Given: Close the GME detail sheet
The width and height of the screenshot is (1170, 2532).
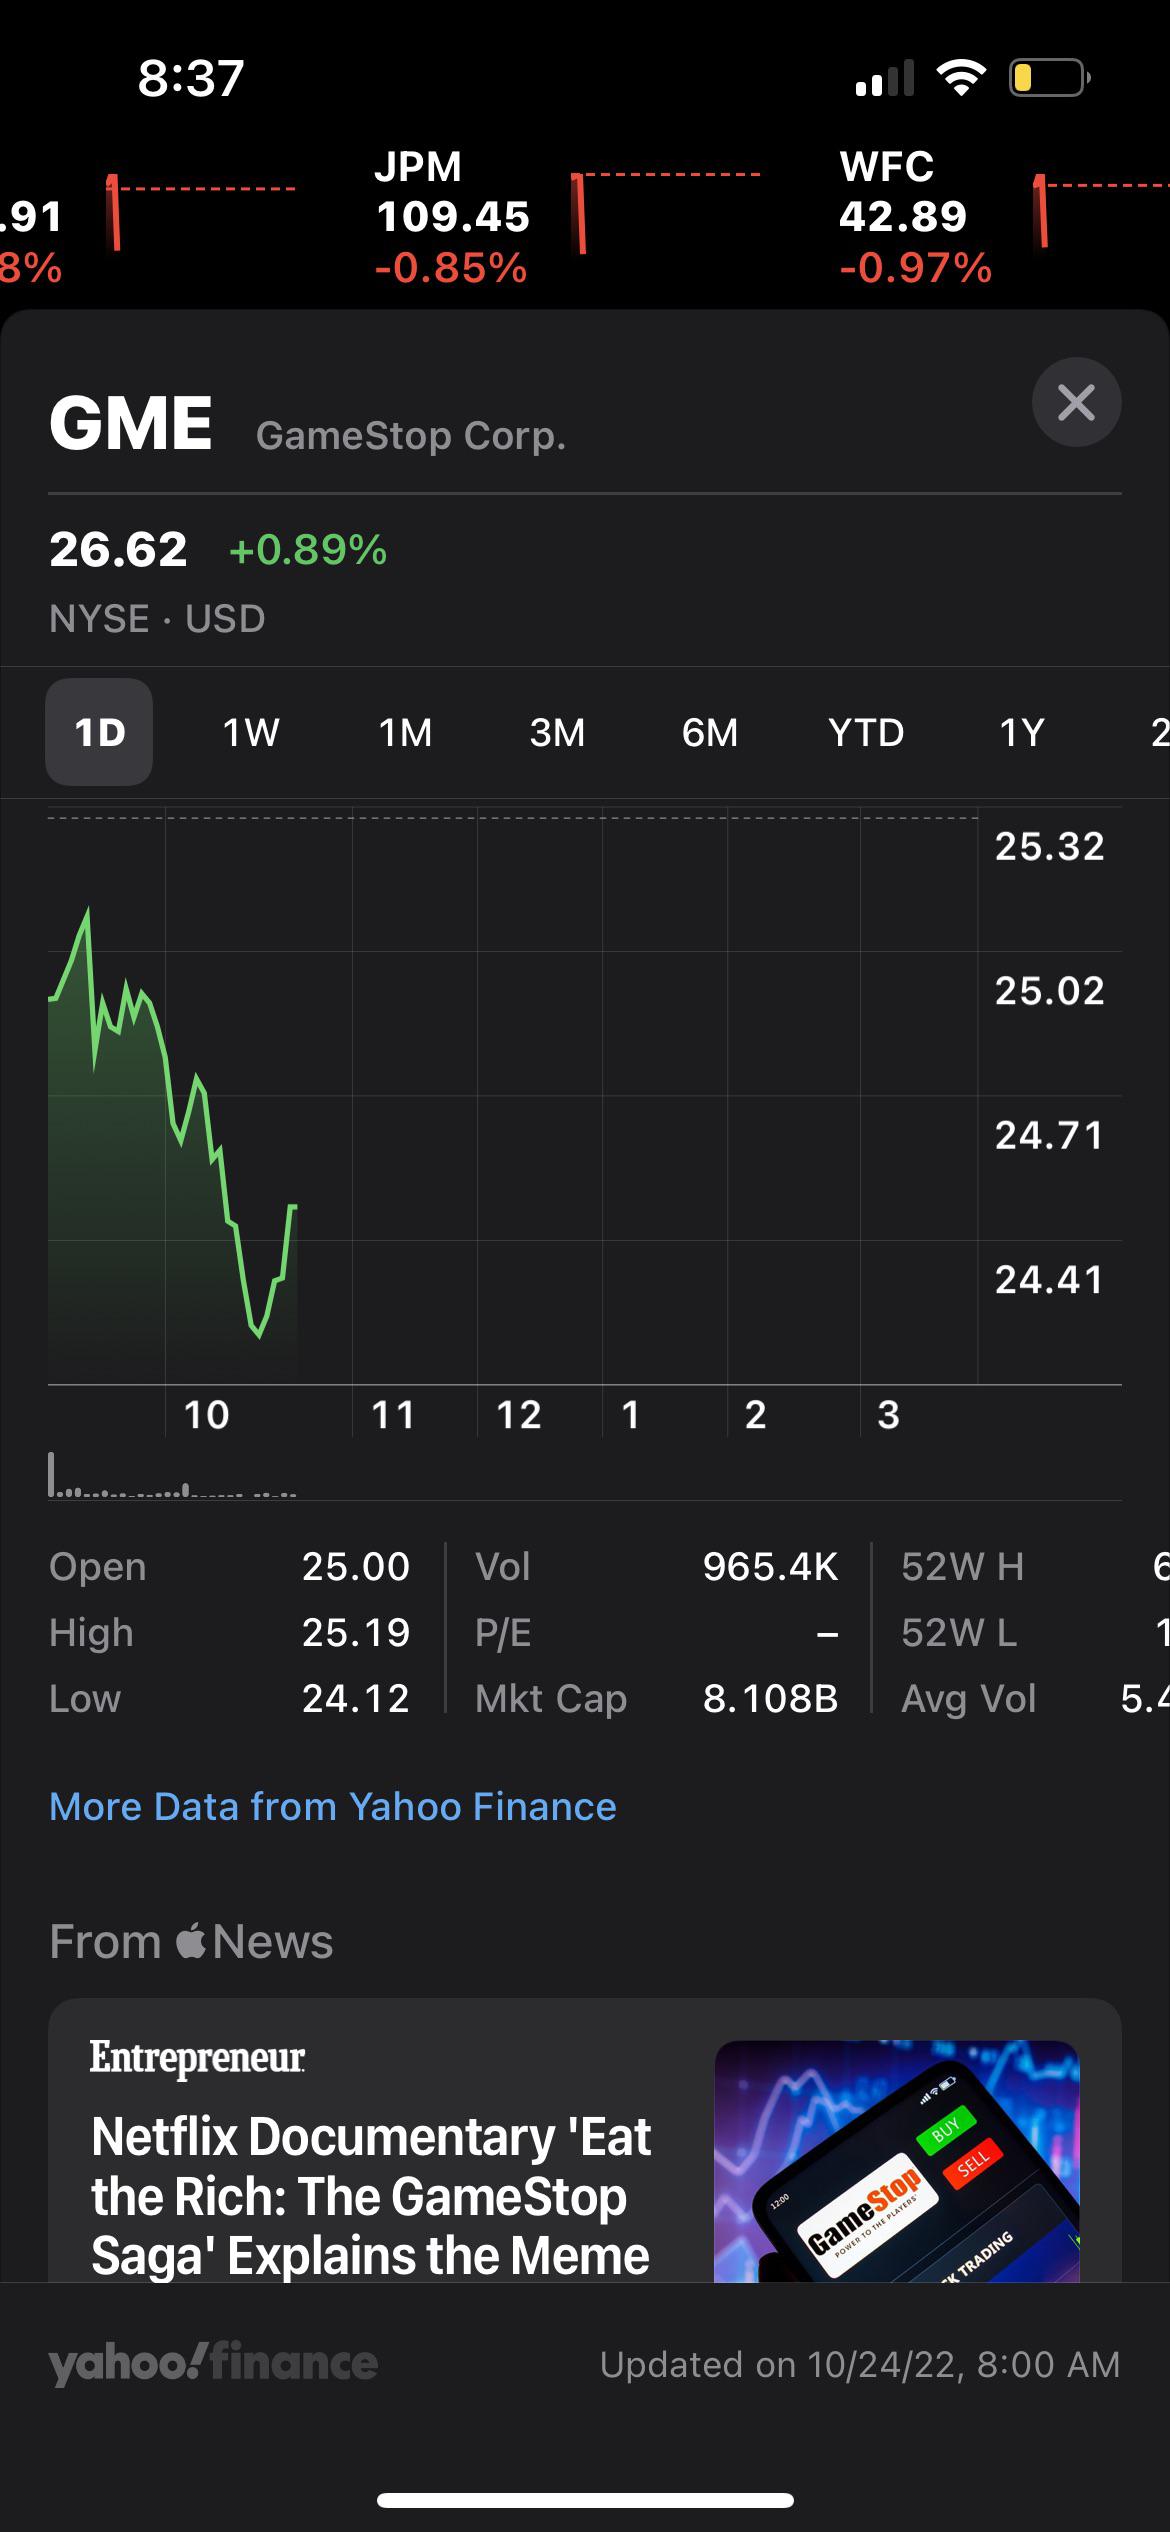Looking at the screenshot, I should [x=1076, y=402].
